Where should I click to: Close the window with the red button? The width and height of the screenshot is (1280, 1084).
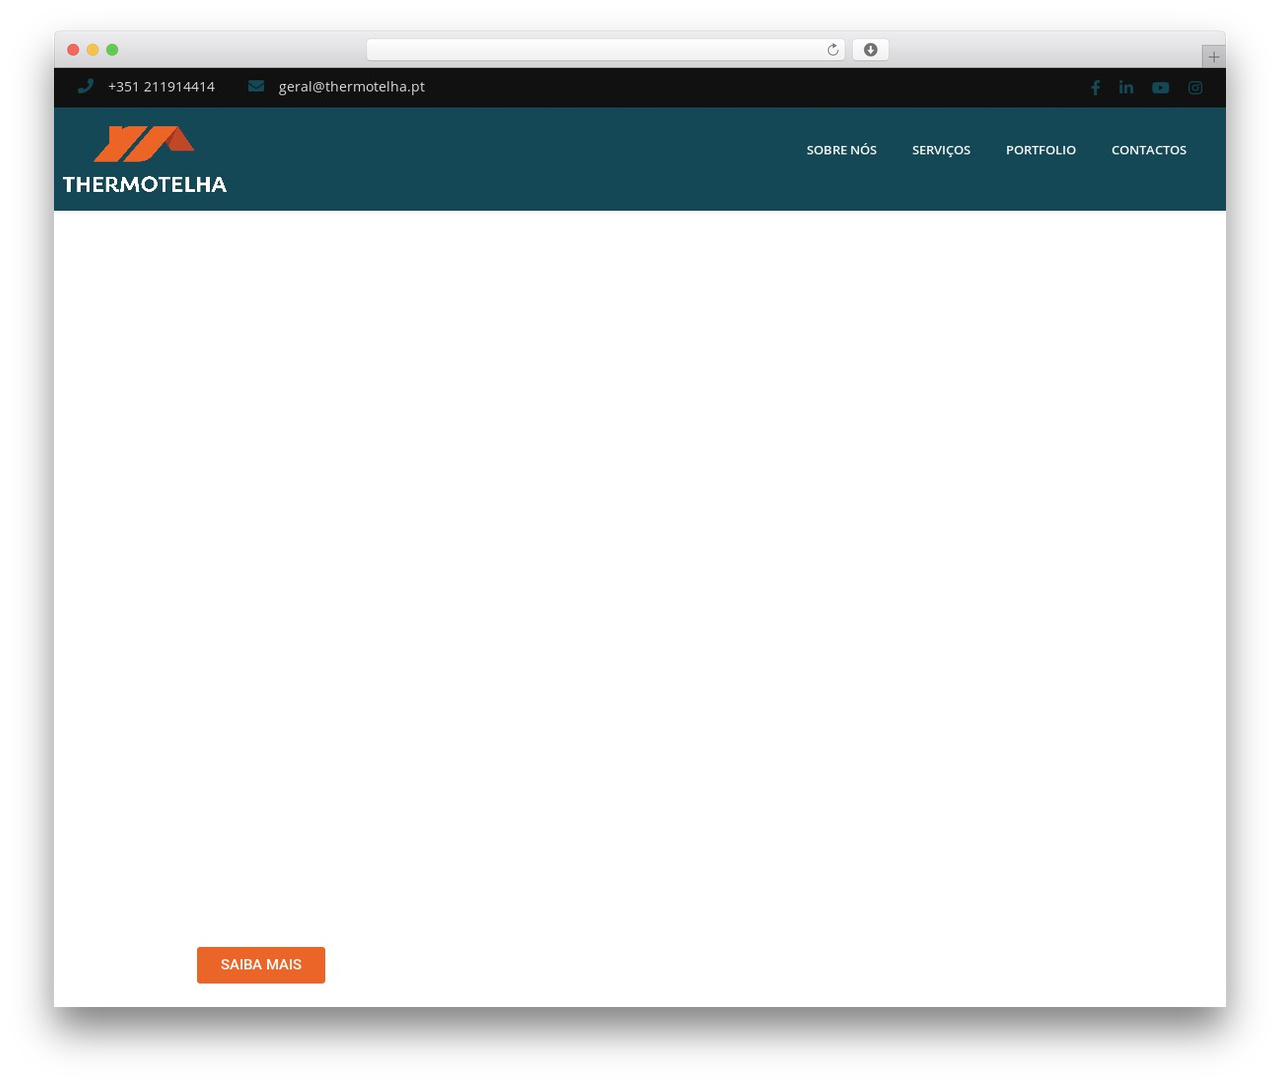[73, 50]
